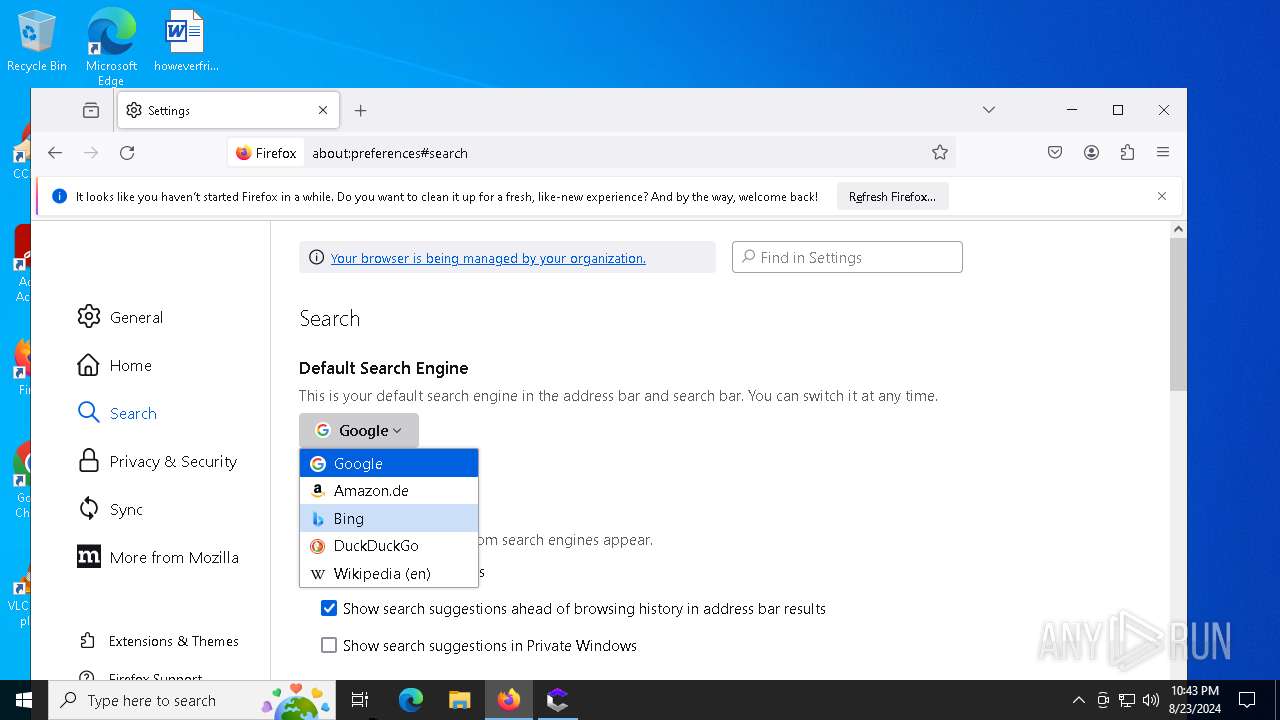Open Save to Pocket icon
This screenshot has height=720, width=1280.
(x=1055, y=153)
